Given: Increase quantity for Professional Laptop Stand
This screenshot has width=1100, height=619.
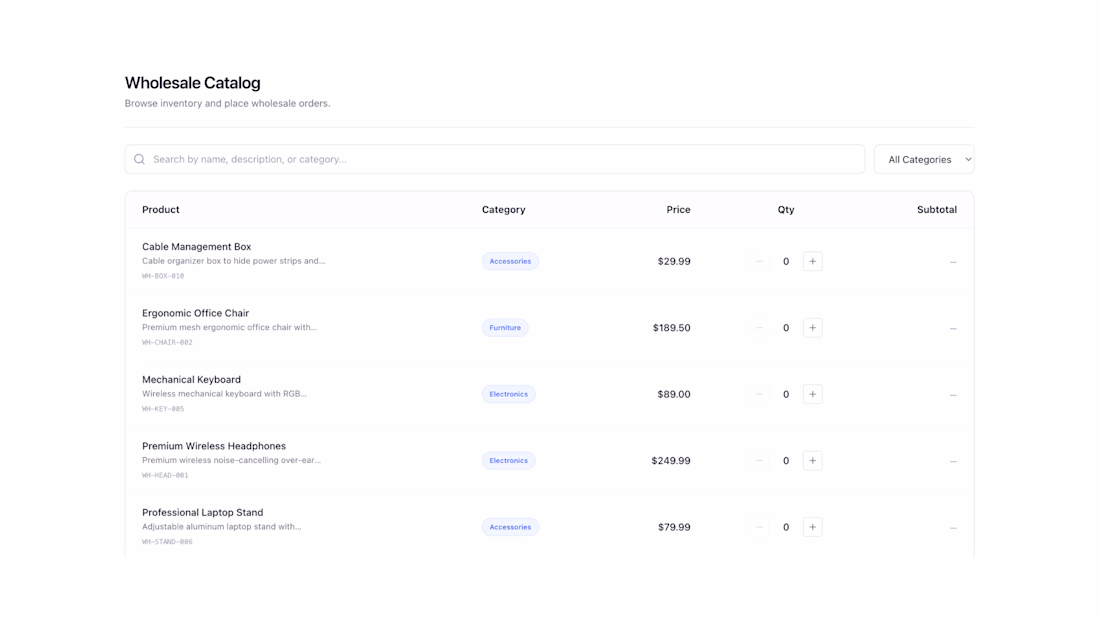Looking at the screenshot, I should click(x=812, y=527).
